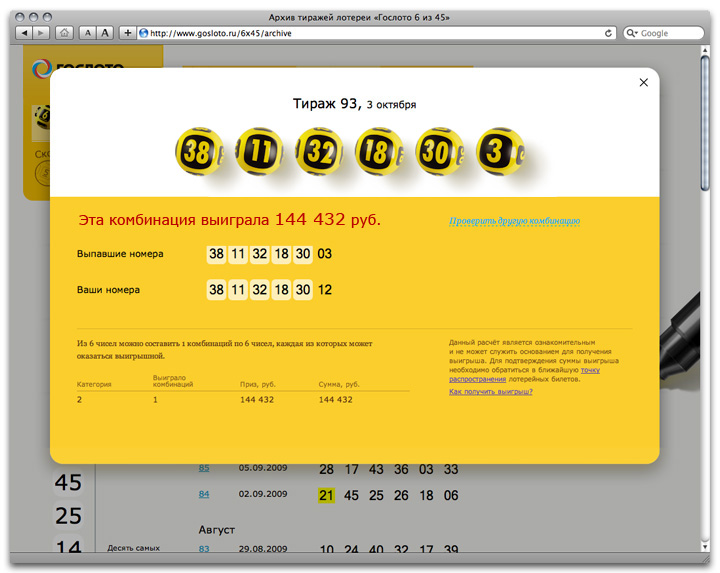Open draw 85 link in archive

pos(204,468)
